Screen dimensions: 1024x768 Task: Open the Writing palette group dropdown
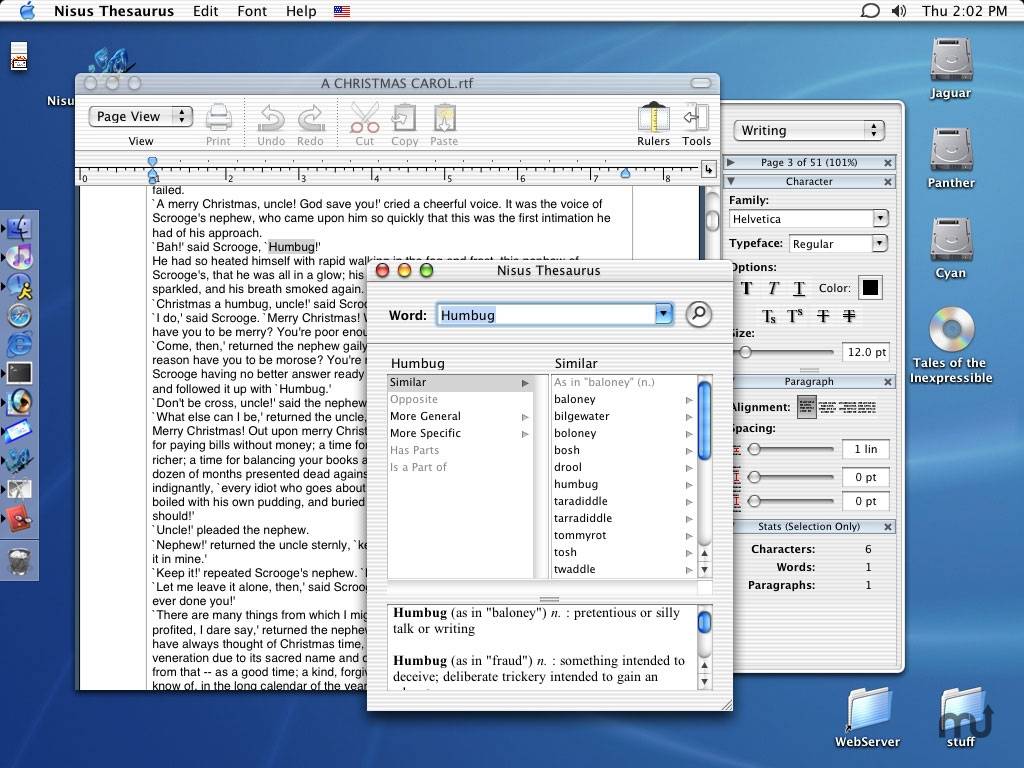(808, 130)
